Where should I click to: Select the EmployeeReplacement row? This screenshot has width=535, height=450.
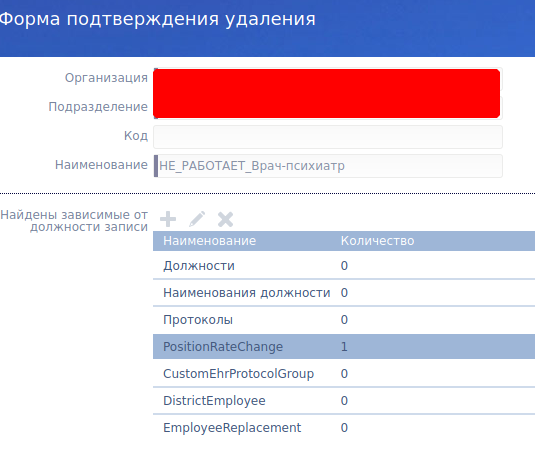(344, 427)
